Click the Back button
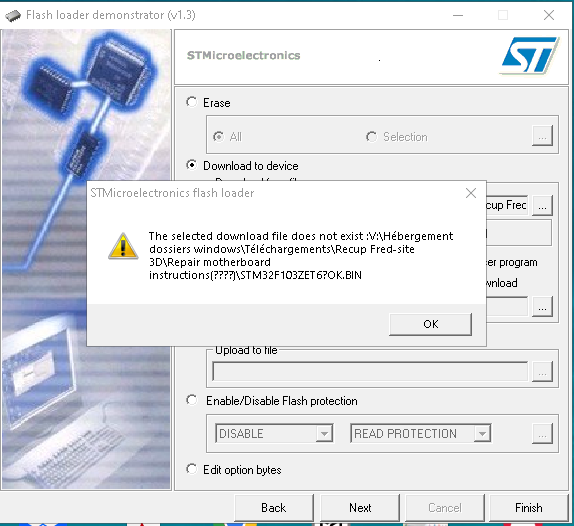 pos(274,508)
